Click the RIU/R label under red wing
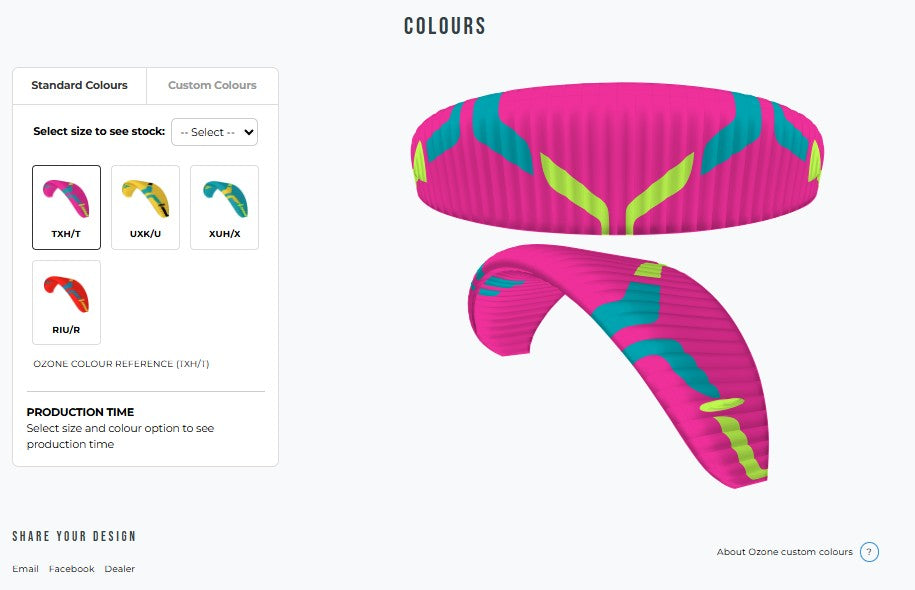 coord(66,330)
